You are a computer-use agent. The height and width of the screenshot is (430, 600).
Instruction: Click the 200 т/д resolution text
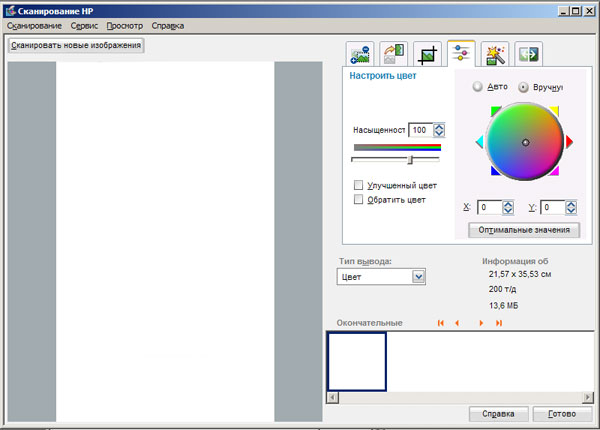pyautogui.click(x=502, y=289)
